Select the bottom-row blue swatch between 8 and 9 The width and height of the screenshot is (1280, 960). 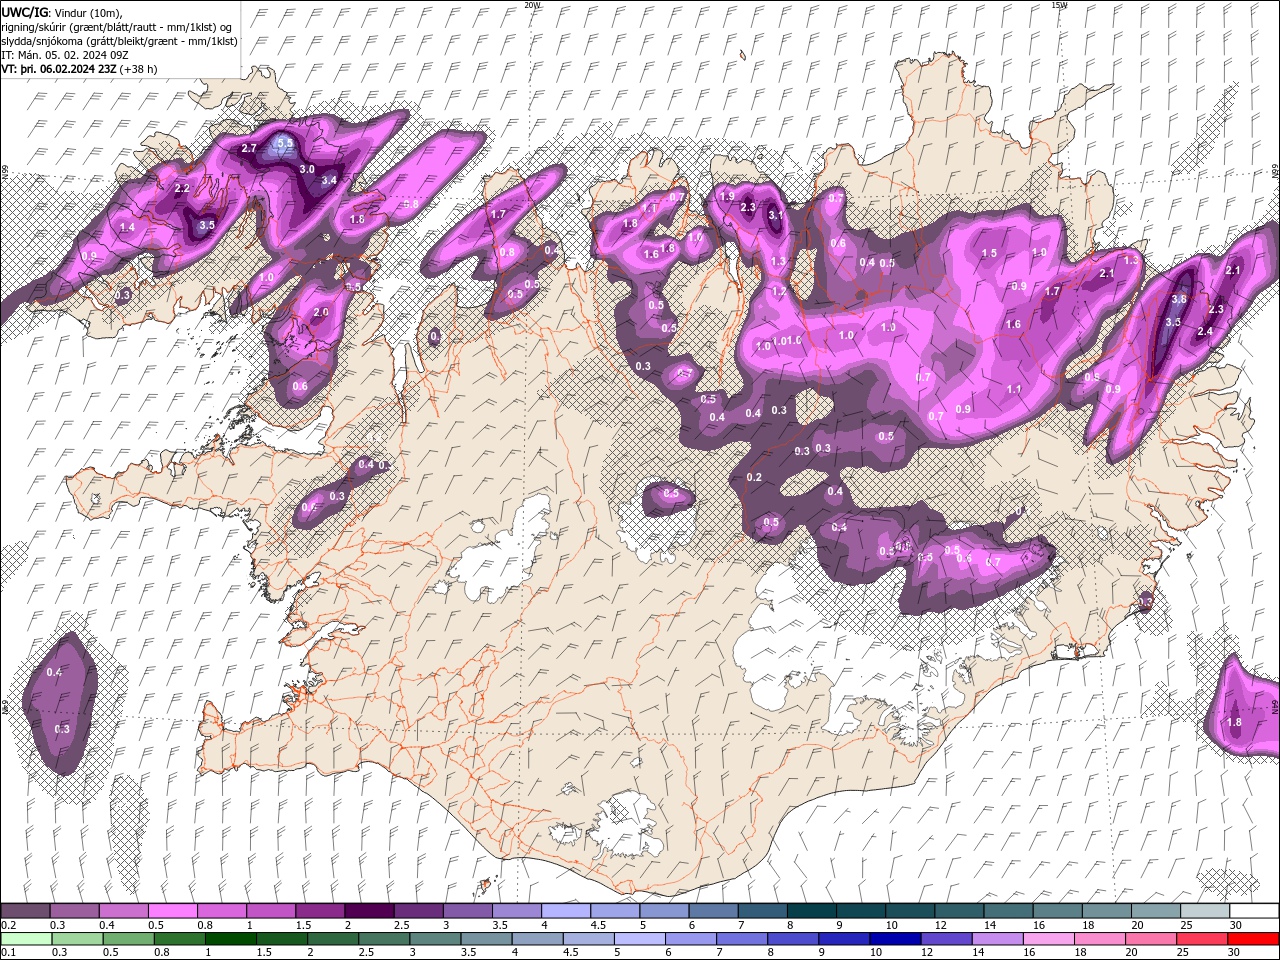pyautogui.click(x=792, y=938)
